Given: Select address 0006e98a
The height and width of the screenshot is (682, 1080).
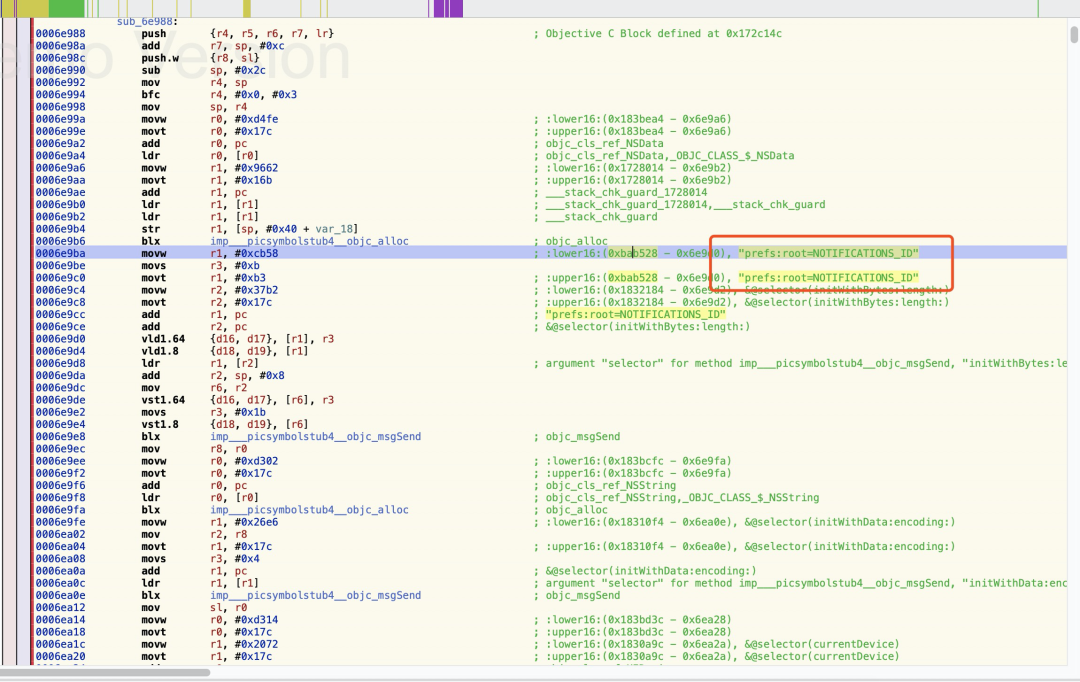Looking at the screenshot, I should coord(61,45).
